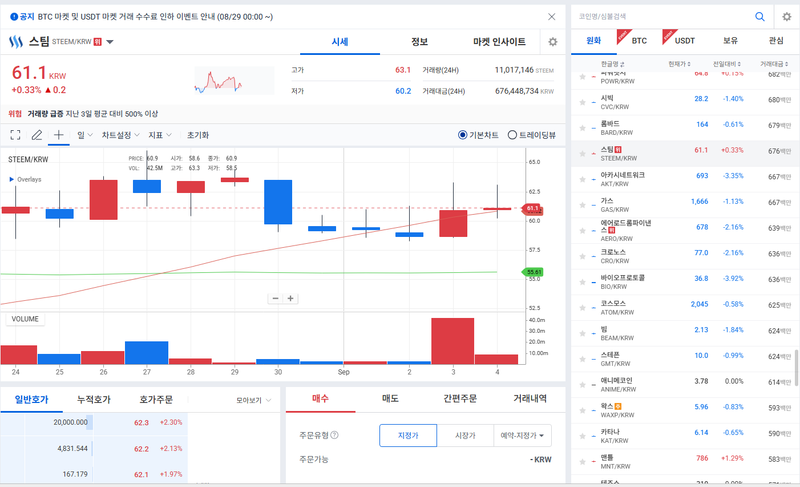
Task: Sort by 전일대비 column header
Action: coord(727,64)
